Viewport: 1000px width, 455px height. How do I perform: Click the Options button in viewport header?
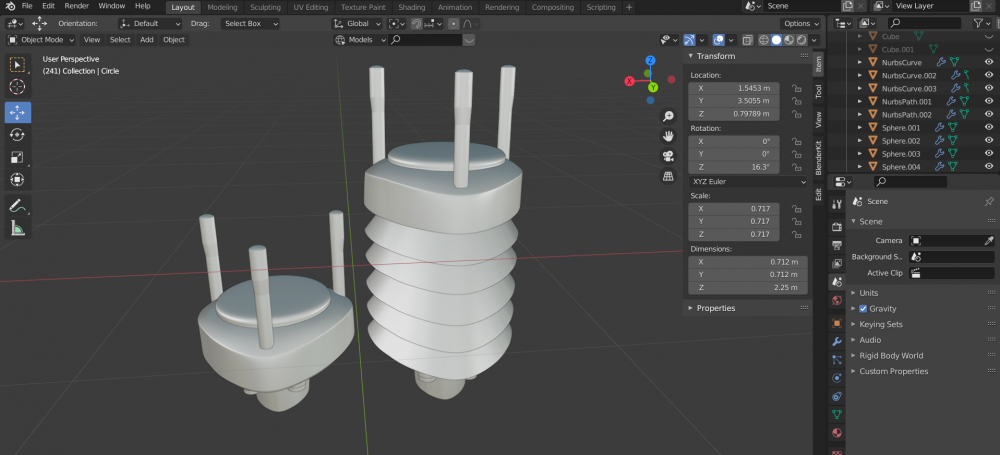click(x=800, y=23)
